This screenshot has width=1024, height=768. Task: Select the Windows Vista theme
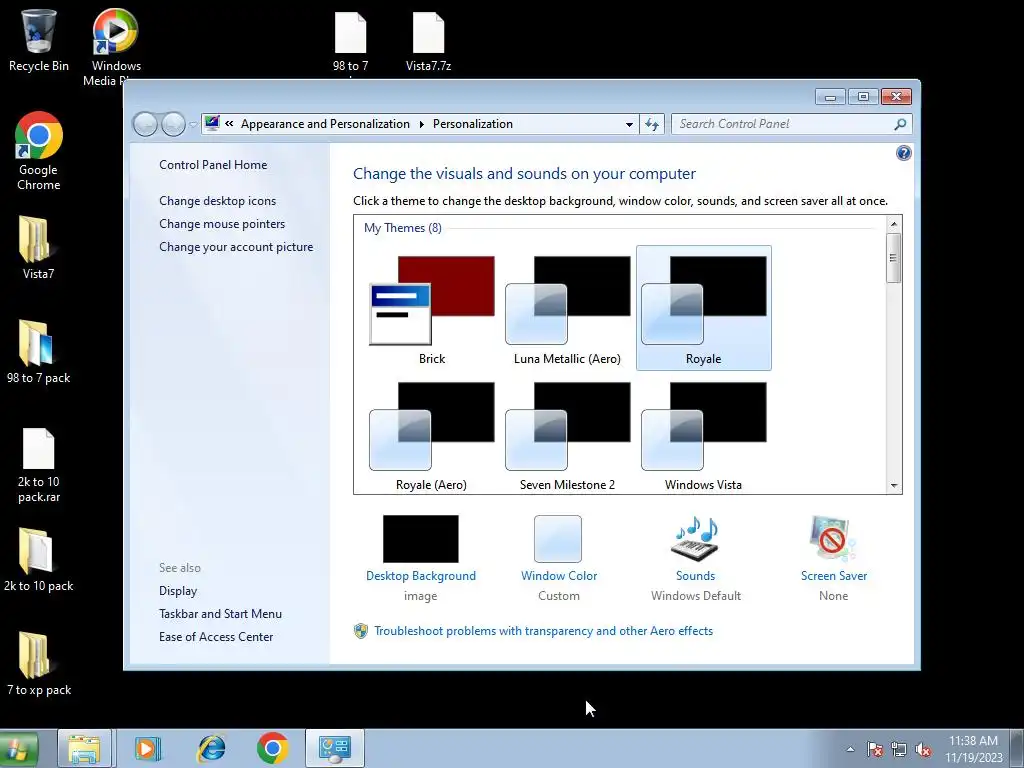[x=703, y=435]
